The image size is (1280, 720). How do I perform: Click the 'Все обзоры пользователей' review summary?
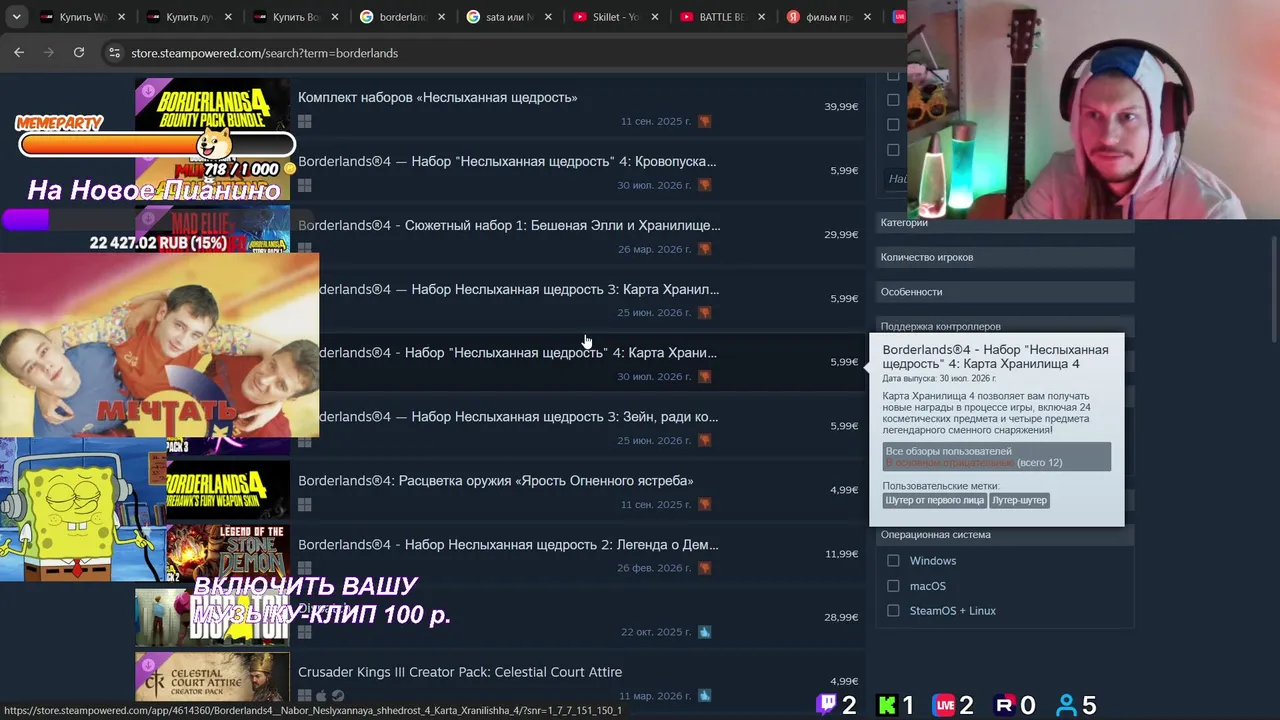point(997,457)
